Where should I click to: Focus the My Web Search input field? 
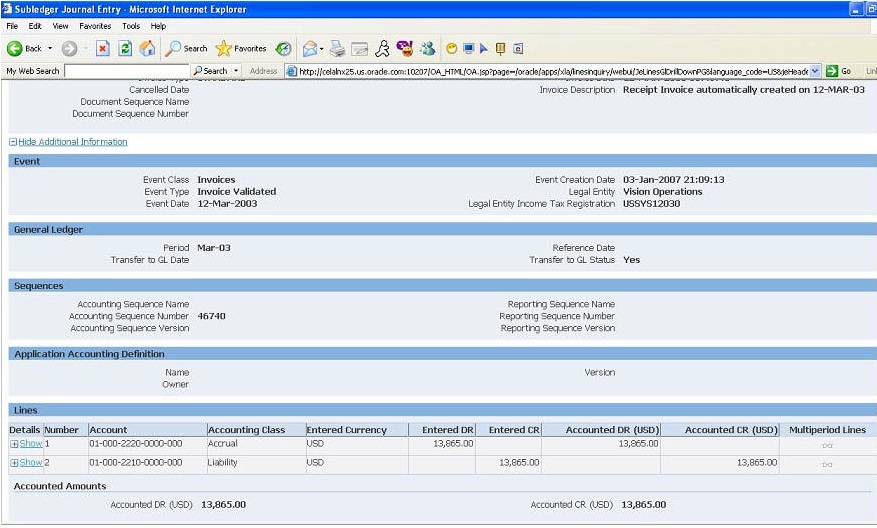127,71
